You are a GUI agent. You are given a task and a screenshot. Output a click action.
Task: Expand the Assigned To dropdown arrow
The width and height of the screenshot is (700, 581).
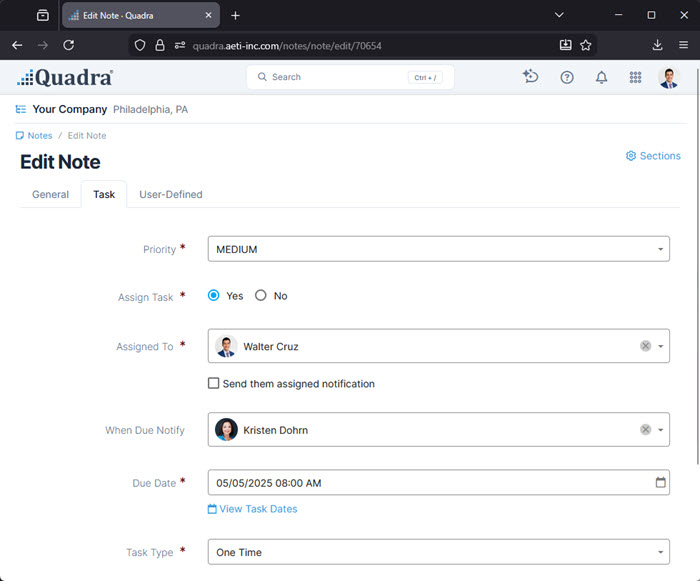tap(661, 347)
